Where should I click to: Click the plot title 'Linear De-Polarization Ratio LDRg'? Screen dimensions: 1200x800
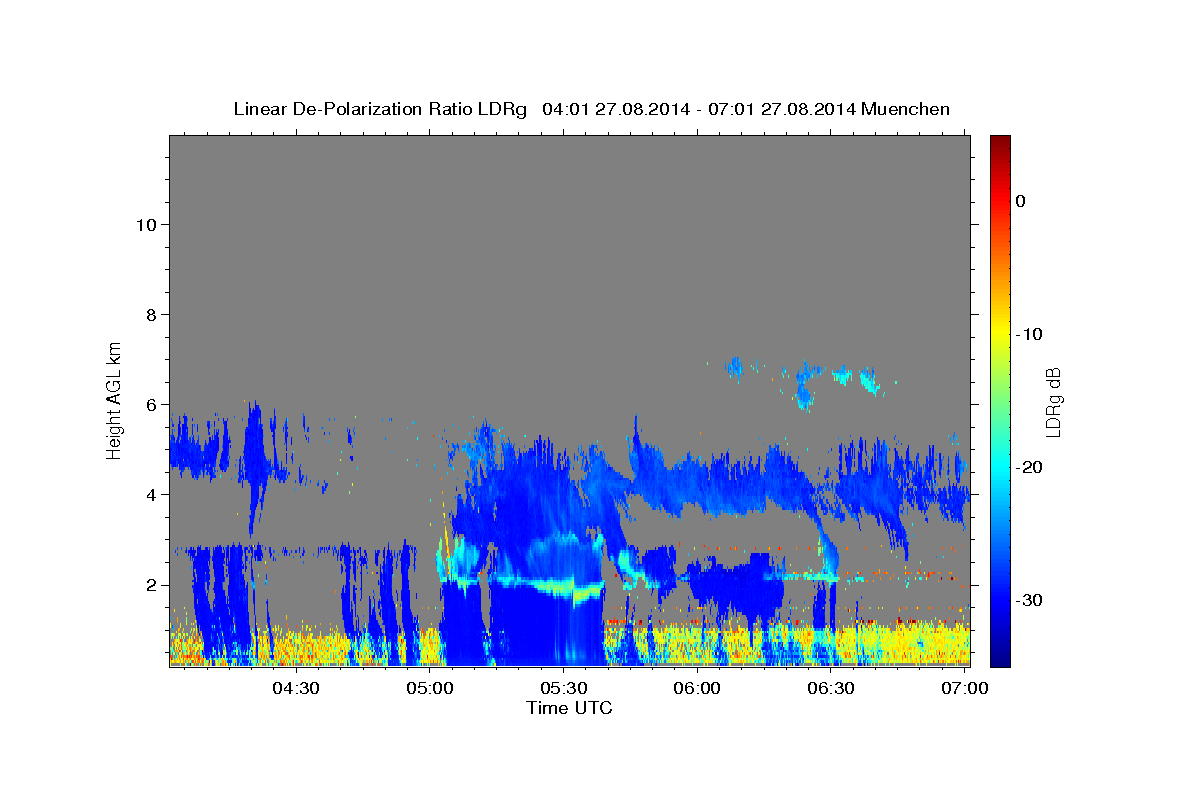coord(380,109)
